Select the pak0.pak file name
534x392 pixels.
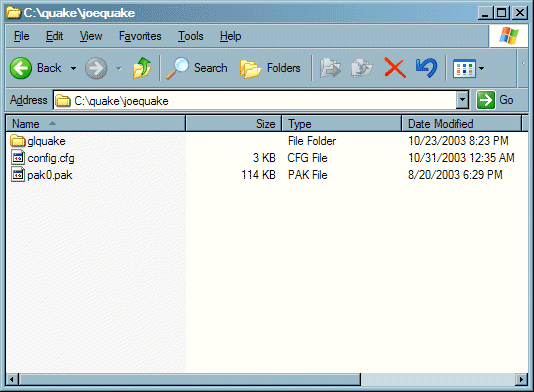click(50, 175)
